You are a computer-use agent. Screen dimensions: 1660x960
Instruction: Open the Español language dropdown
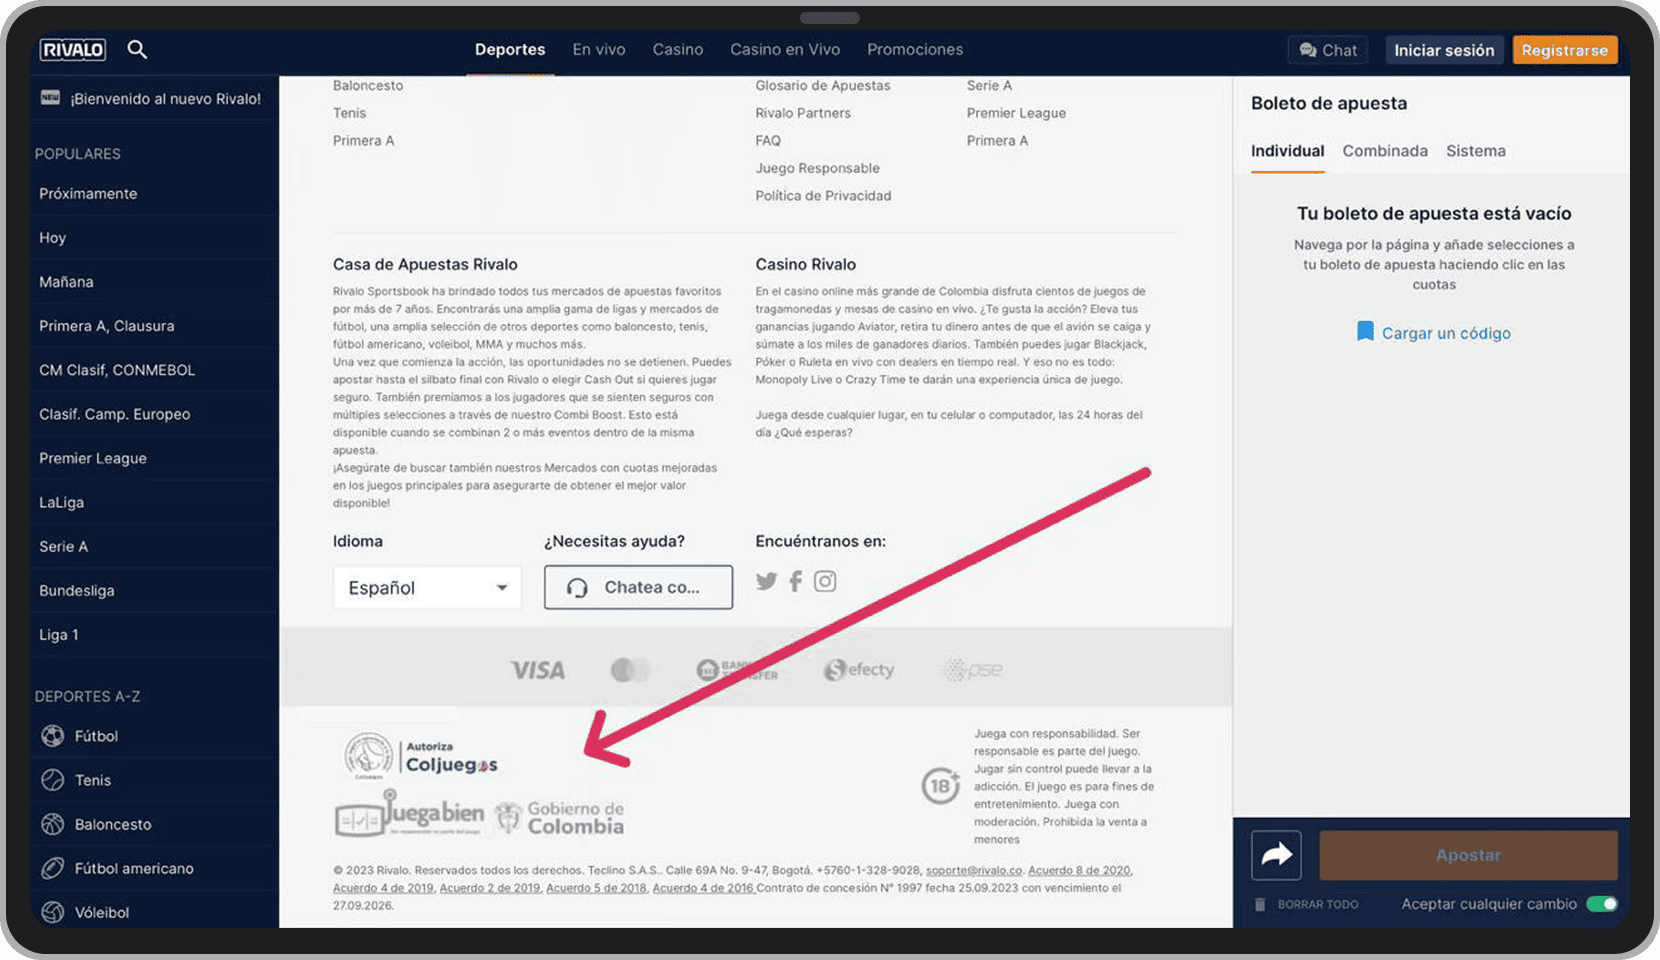tap(427, 588)
